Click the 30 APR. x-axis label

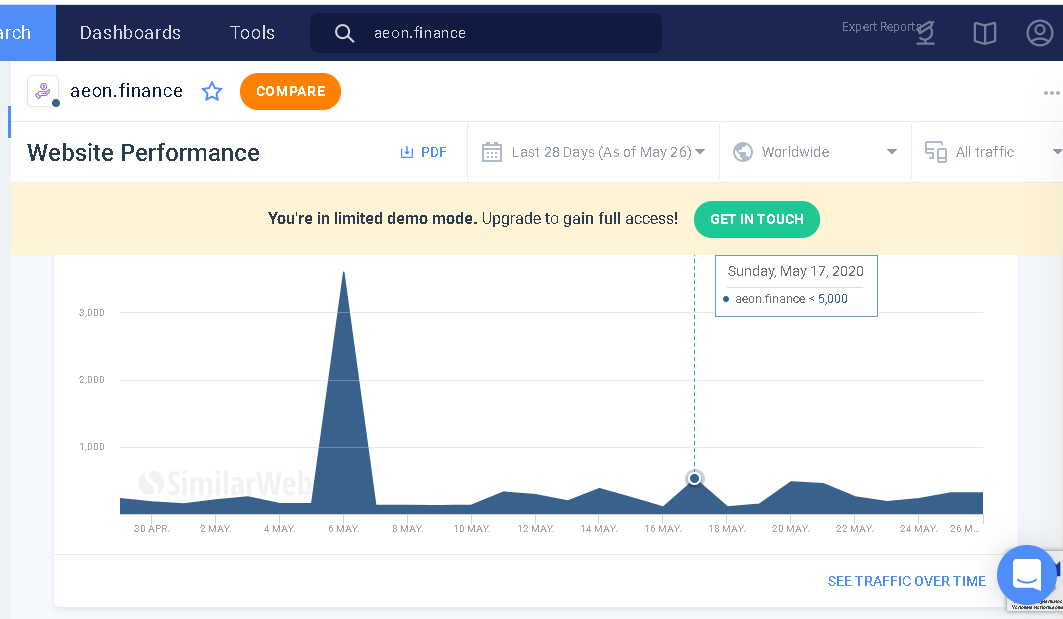coord(151,529)
